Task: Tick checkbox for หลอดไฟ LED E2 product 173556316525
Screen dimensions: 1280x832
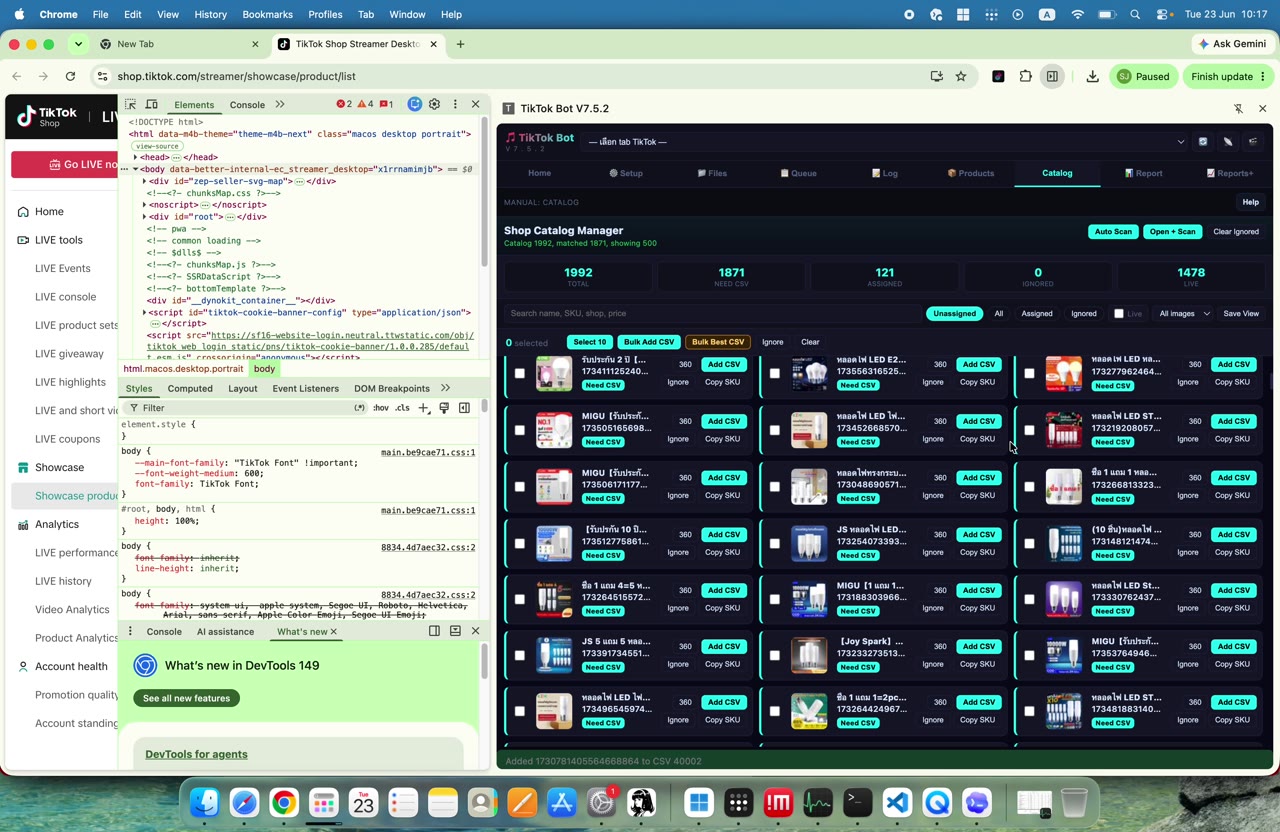Action: click(774, 373)
